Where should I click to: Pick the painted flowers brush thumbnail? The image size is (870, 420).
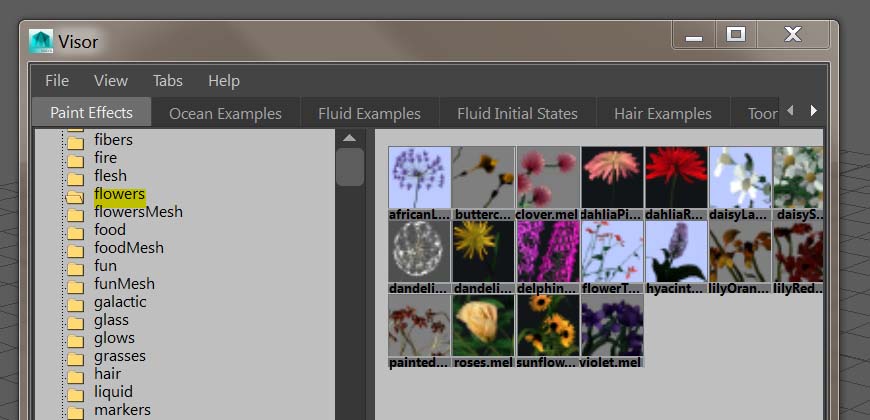tap(419, 325)
